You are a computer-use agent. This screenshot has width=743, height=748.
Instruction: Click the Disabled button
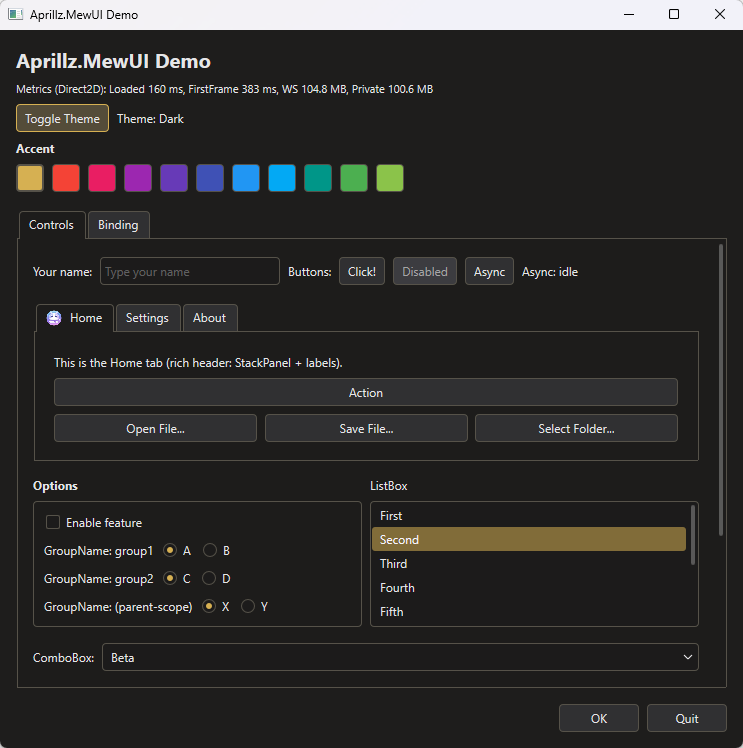[x=425, y=271]
